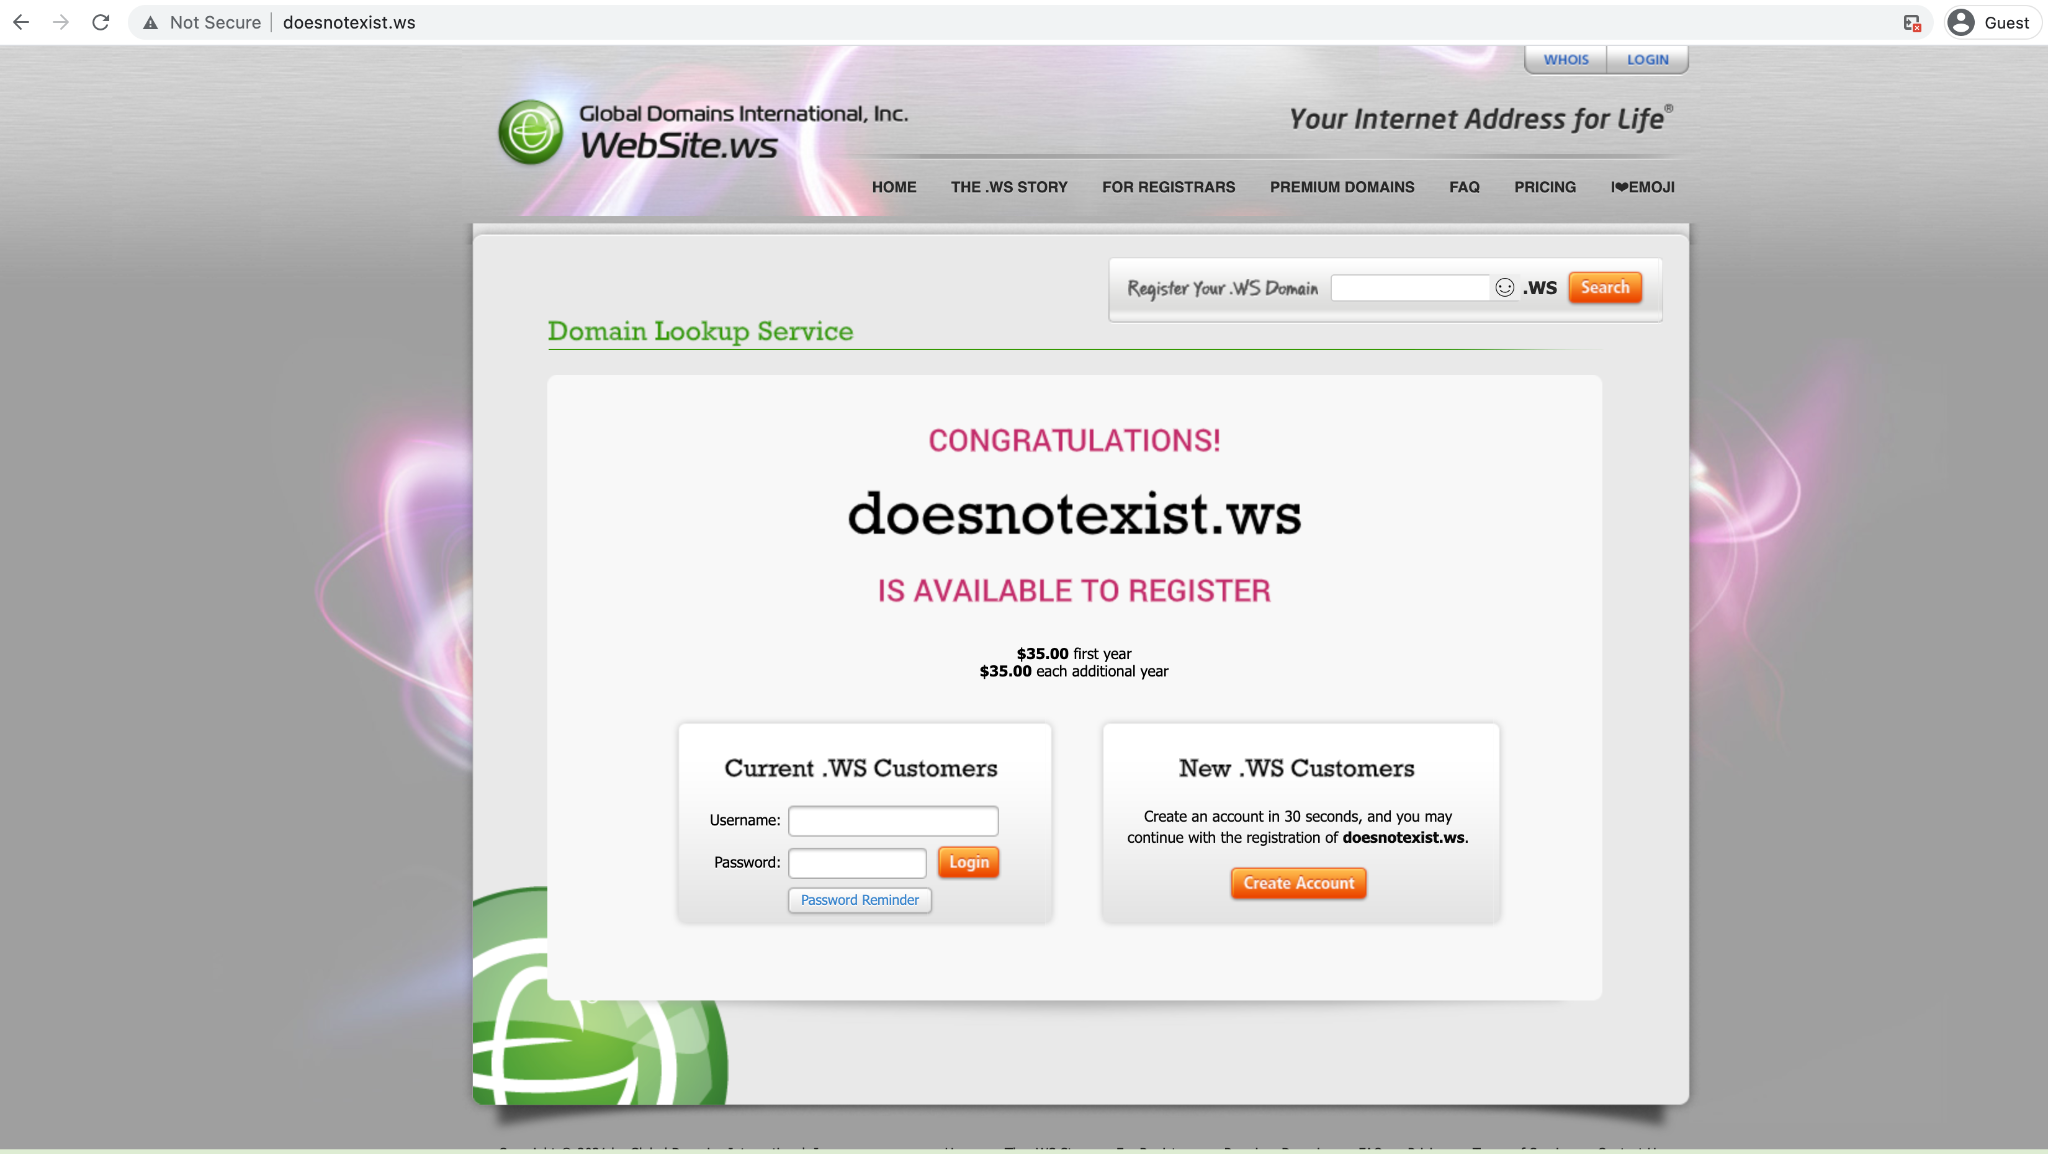
Task: Click the Search button for .WS domain
Action: tap(1605, 287)
